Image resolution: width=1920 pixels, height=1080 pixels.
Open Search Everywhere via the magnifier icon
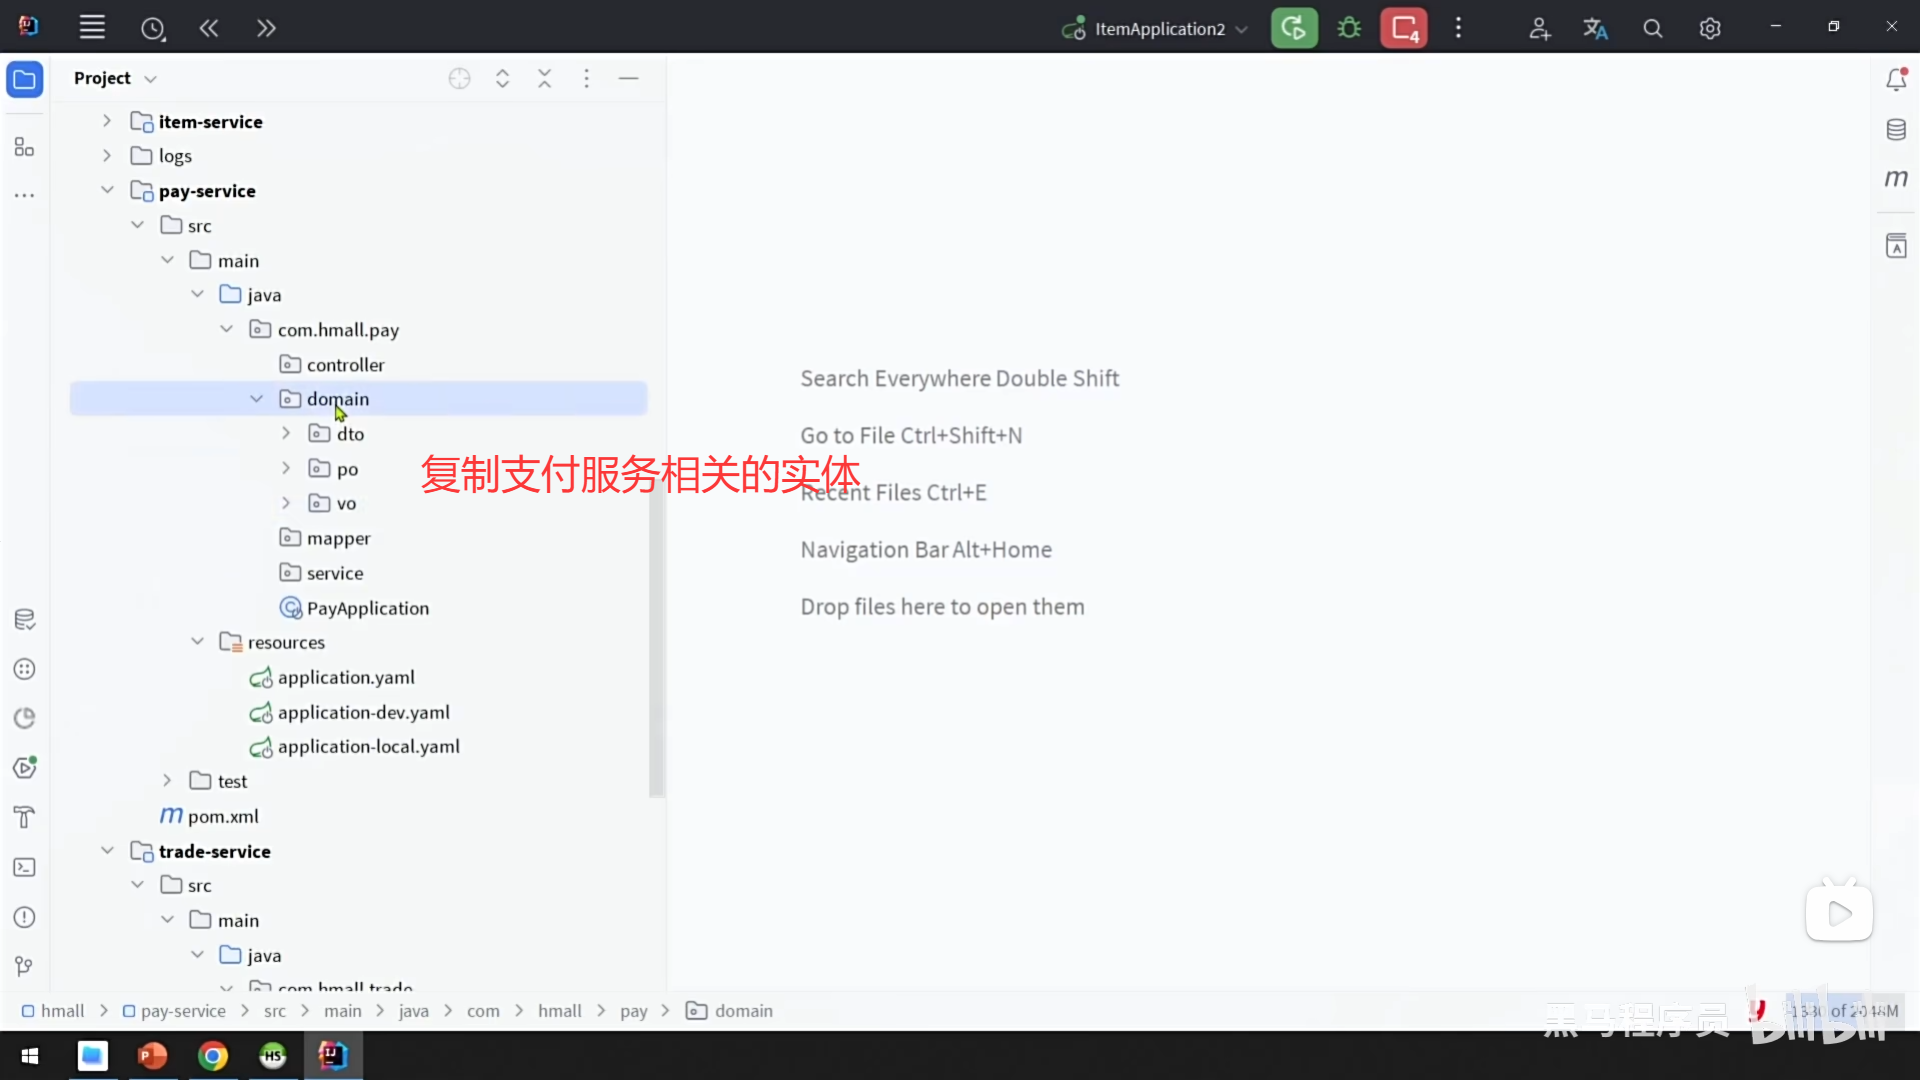(1652, 27)
